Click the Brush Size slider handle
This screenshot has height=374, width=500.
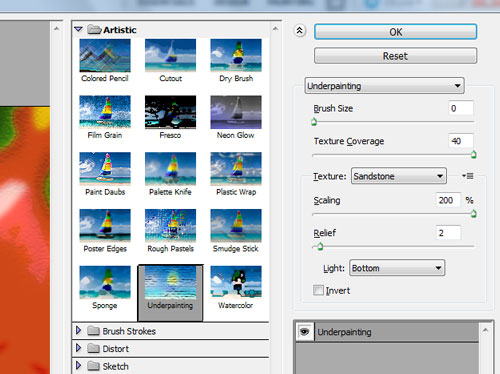tap(314, 122)
